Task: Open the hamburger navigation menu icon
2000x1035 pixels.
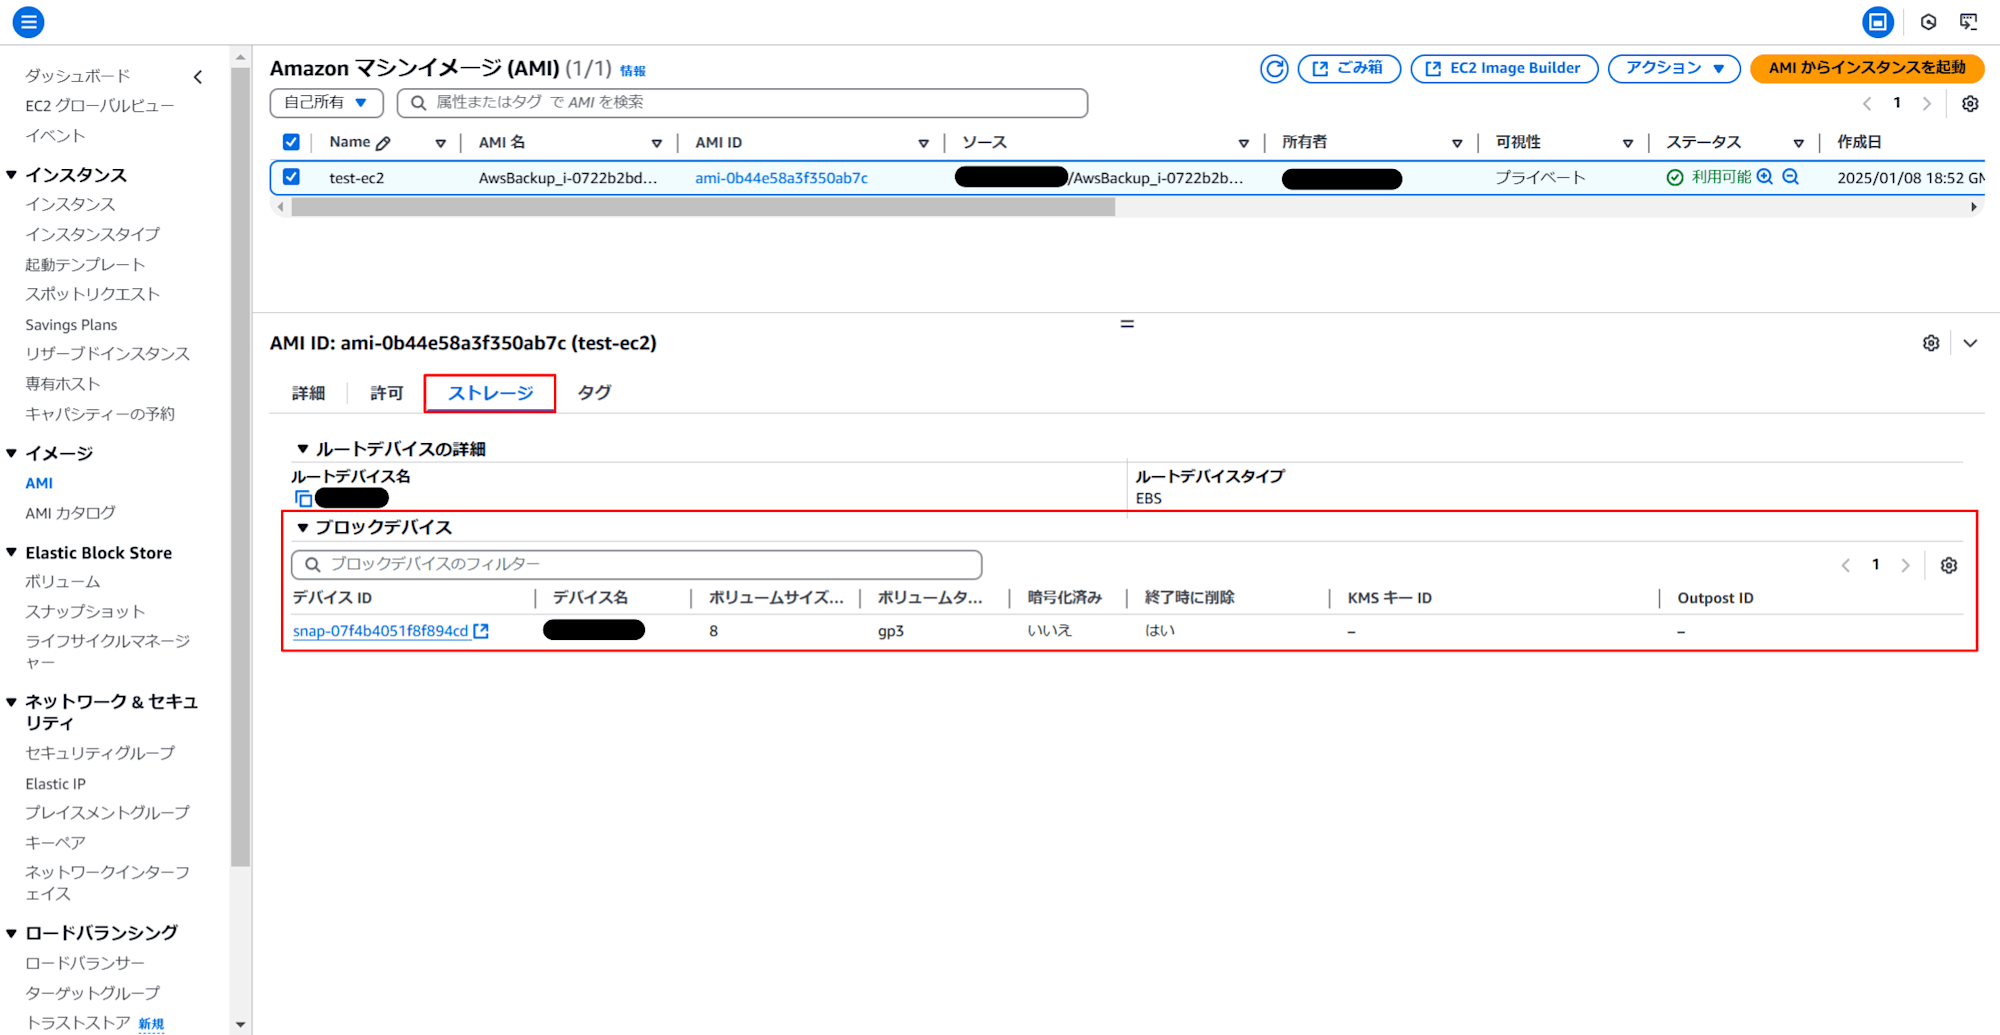Action: tap(29, 21)
